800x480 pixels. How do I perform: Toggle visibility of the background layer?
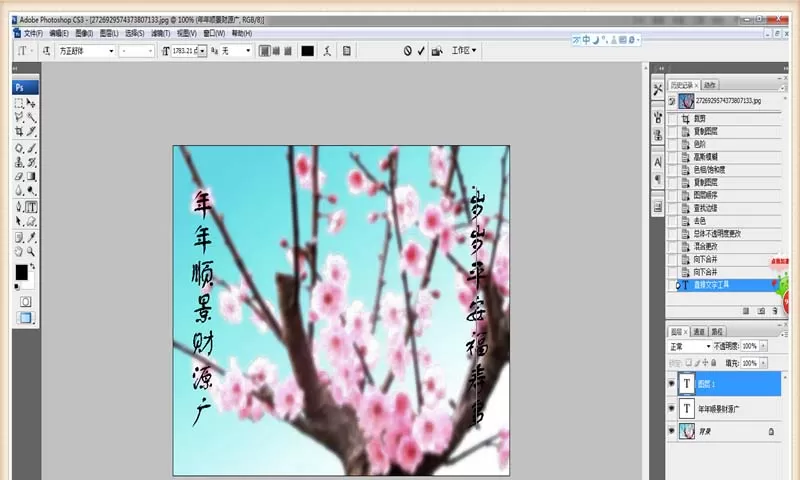(x=671, y=432)
